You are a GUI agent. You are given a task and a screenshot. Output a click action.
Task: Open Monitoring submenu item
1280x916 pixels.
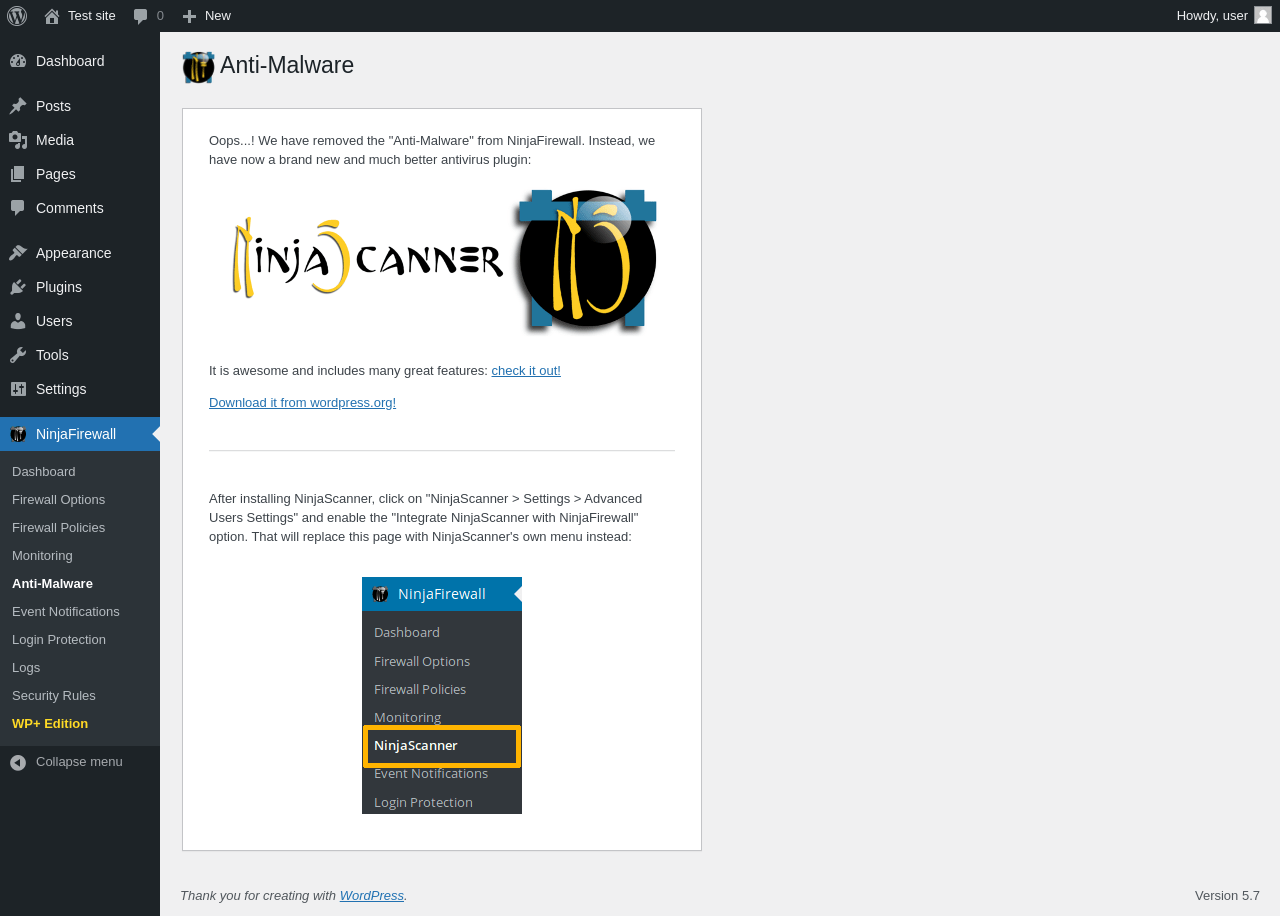tap(42, 555)
